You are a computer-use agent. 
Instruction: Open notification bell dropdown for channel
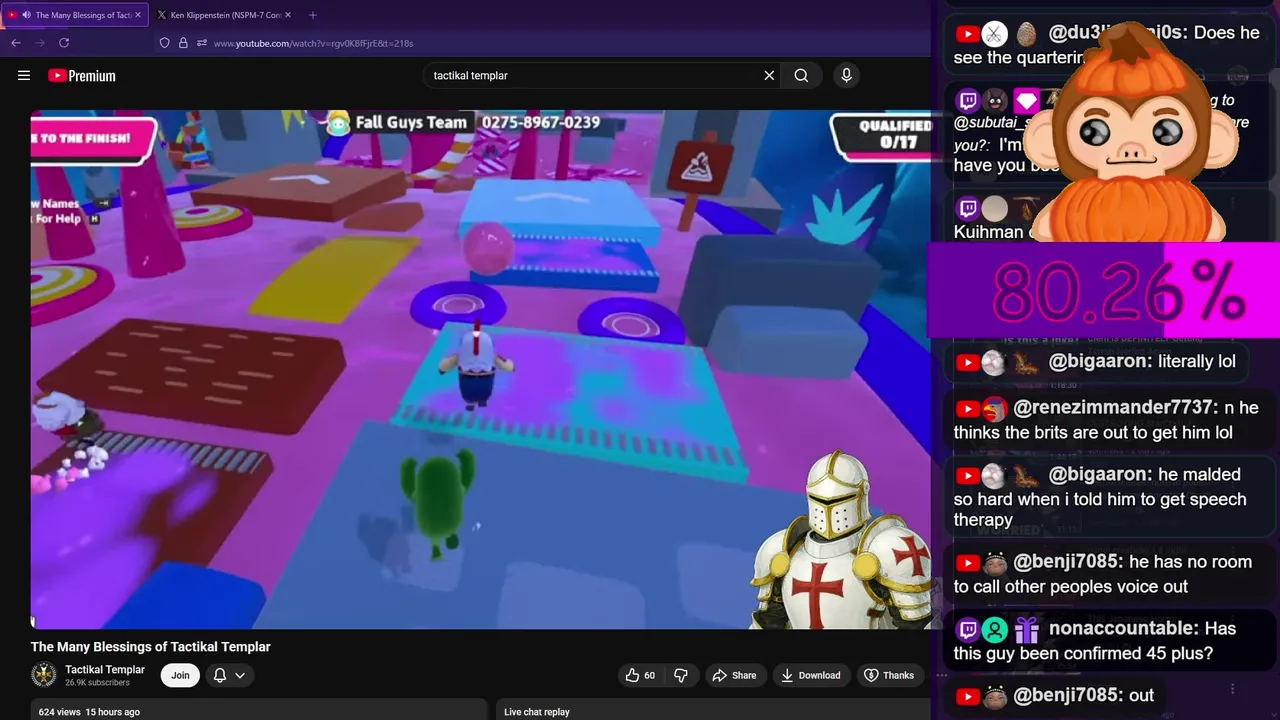[229, 675]
